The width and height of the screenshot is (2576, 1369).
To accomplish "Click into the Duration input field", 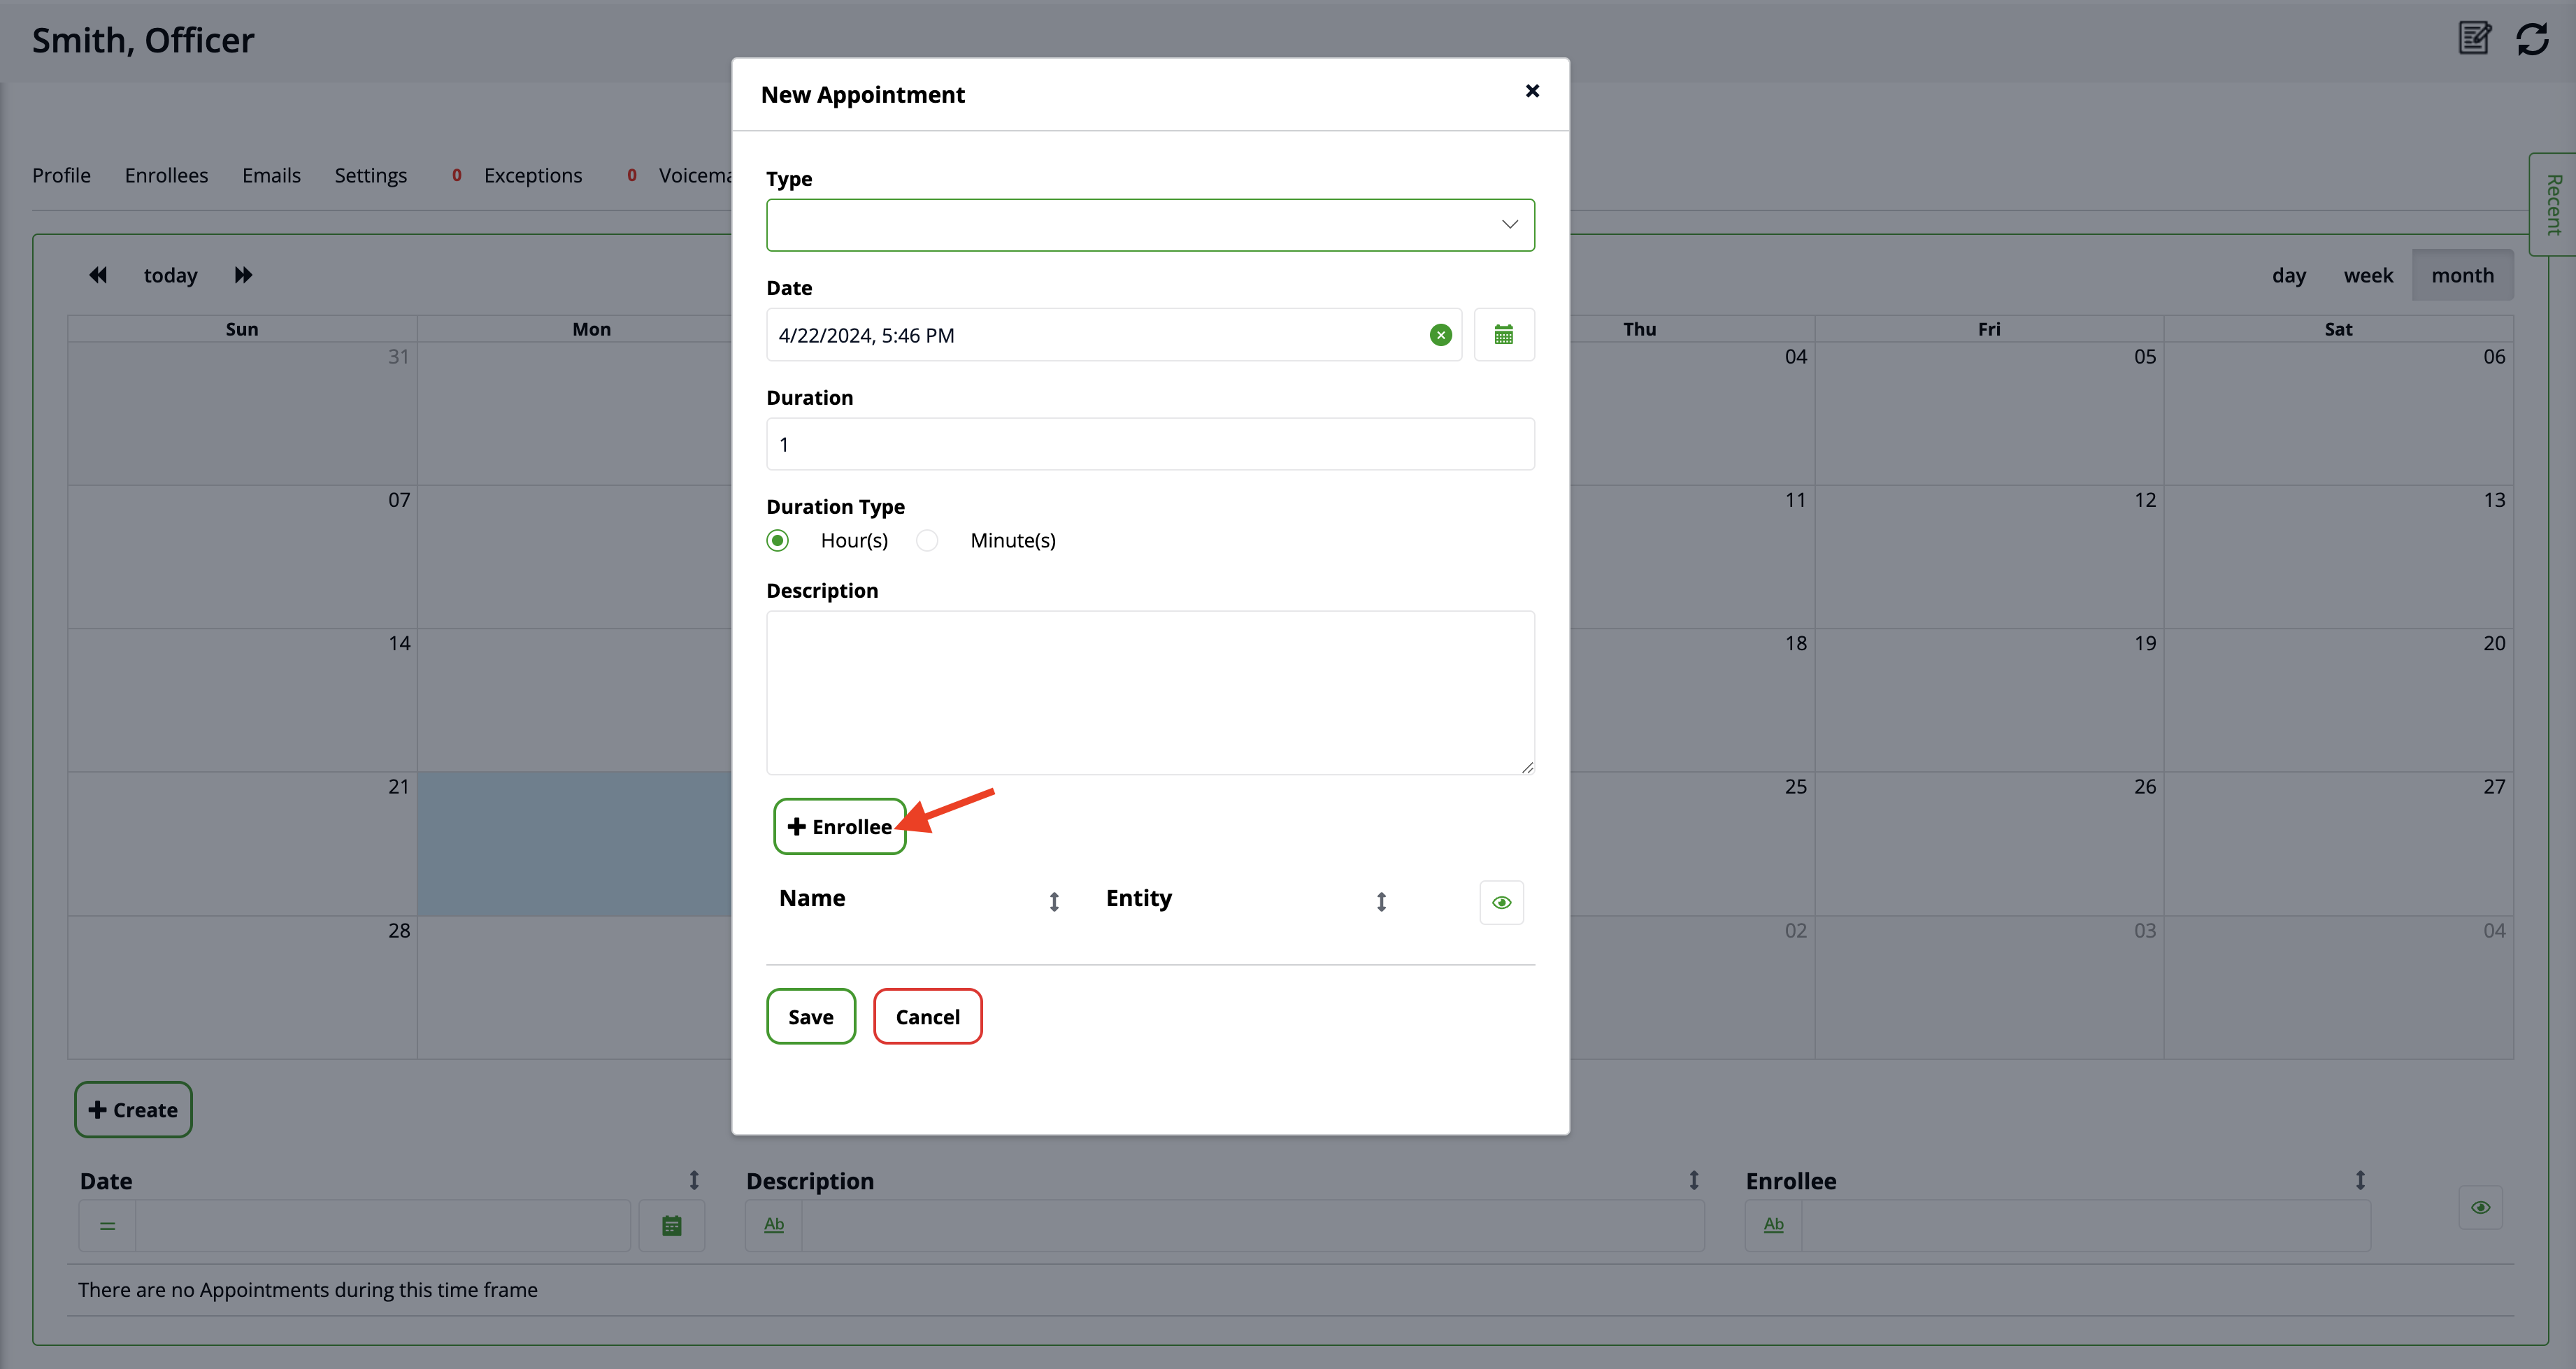I will coord(1150,444).
